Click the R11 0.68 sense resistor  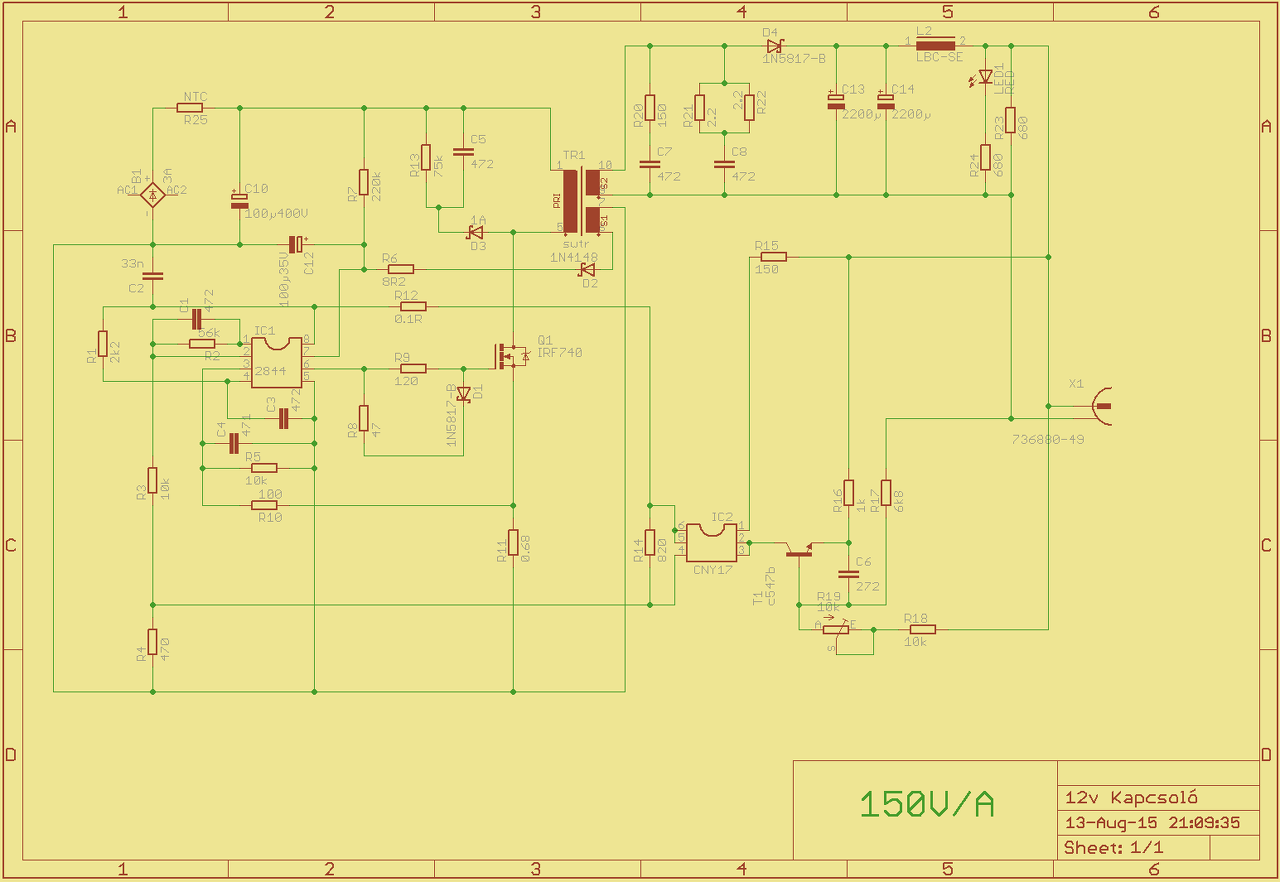click(513, 542)
